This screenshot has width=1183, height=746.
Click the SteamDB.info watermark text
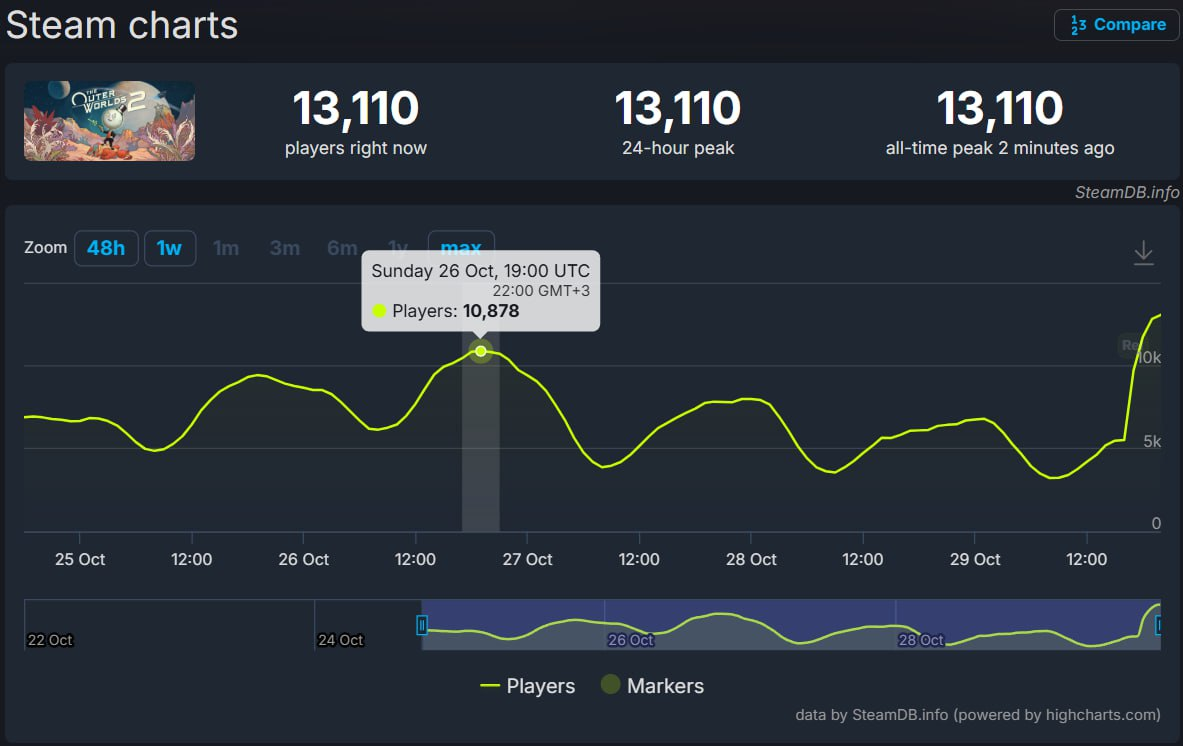point(1126,192)
